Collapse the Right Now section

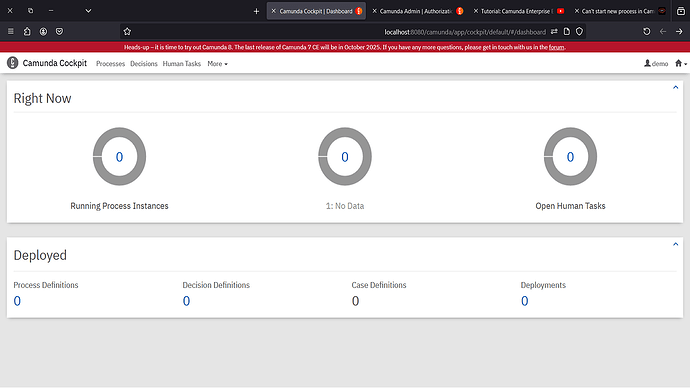675,87
